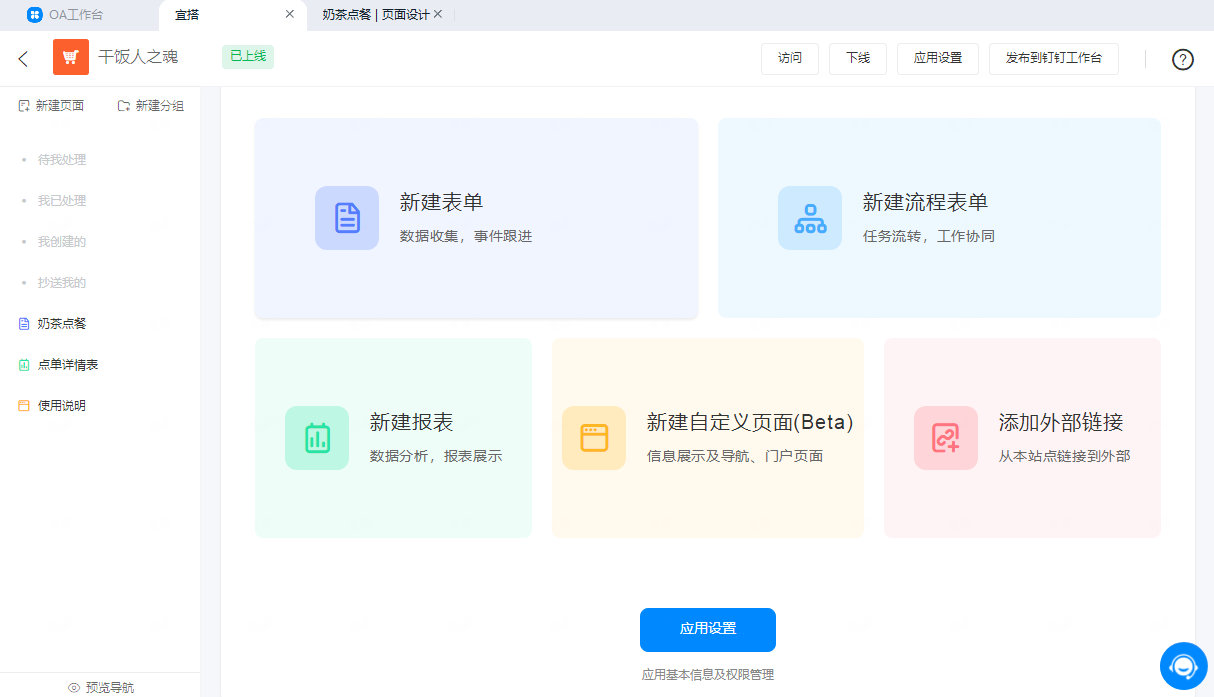Click the 新建表单 document icon
This screenshot has height=697, width=1214.
(x=347, y=217)
